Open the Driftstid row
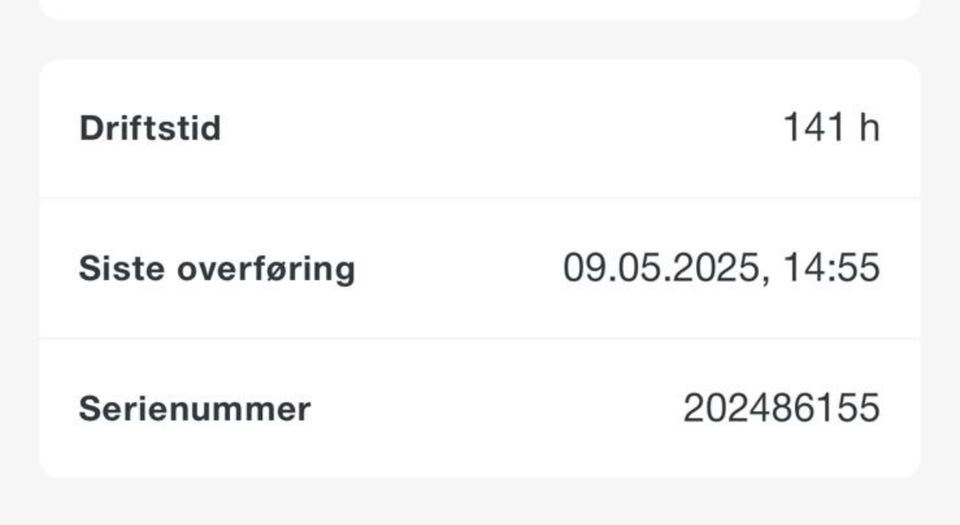The width and height of the screenshot is (960, 525). [480, 128]
